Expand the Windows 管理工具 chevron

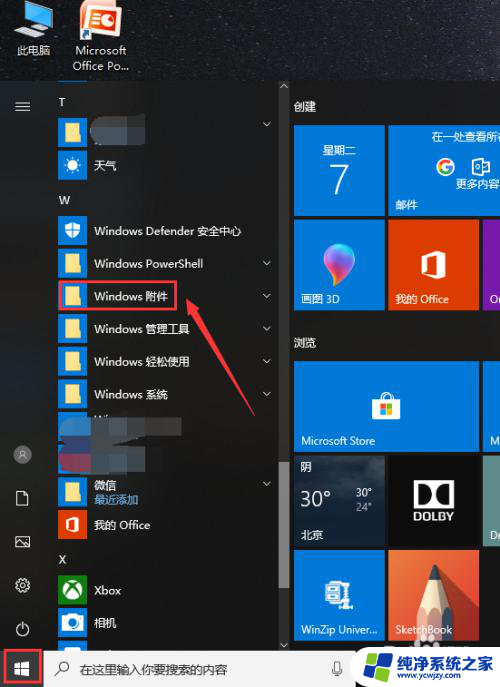tap(266, 329)
